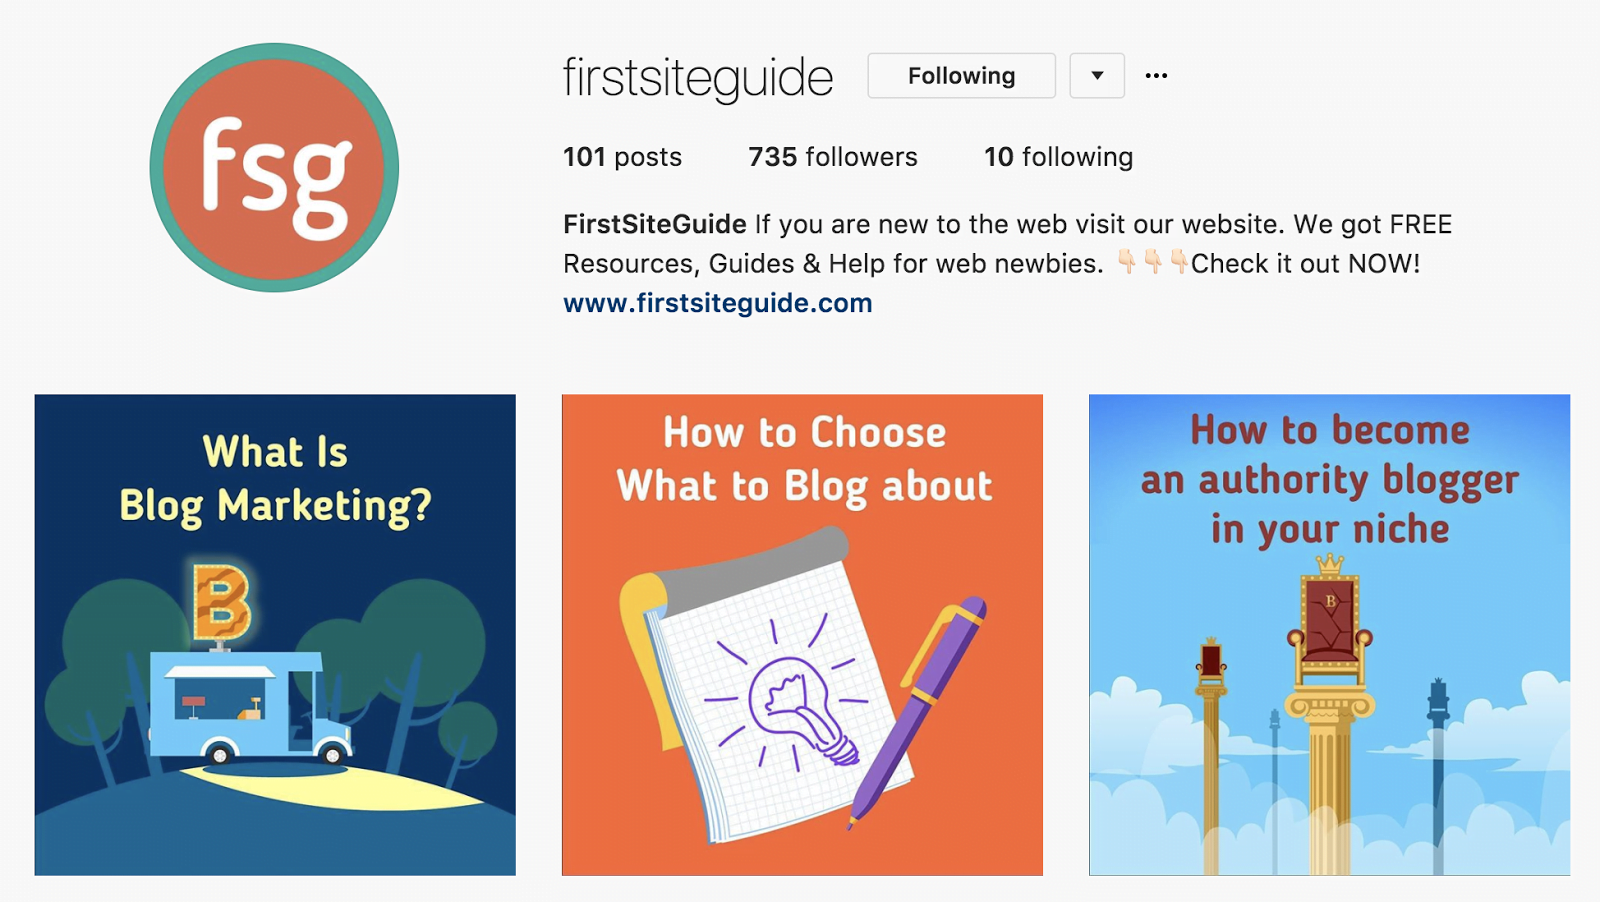Click the pointing-down hand emojis in bio
Viewport: 1600px width, 902px height.
pos(1152,262)
